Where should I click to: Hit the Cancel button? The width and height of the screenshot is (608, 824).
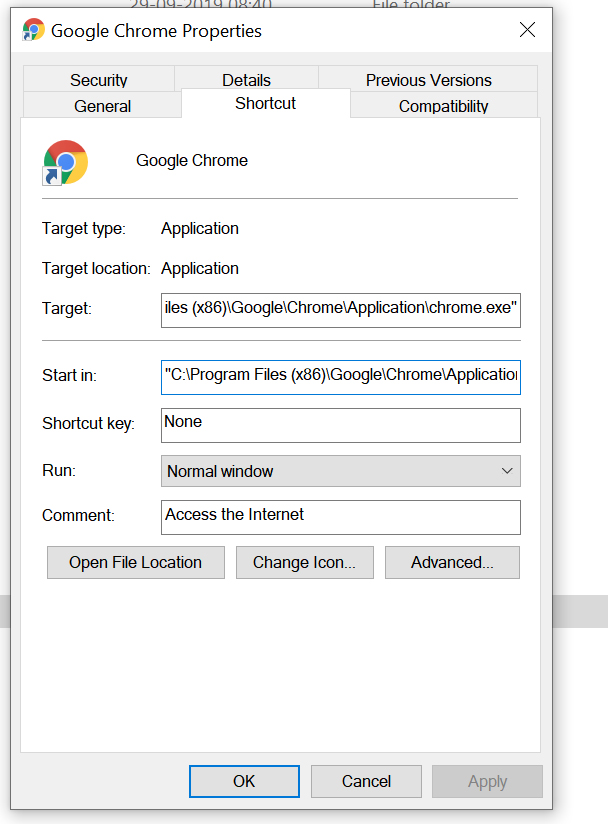click(x=366, y=781)
